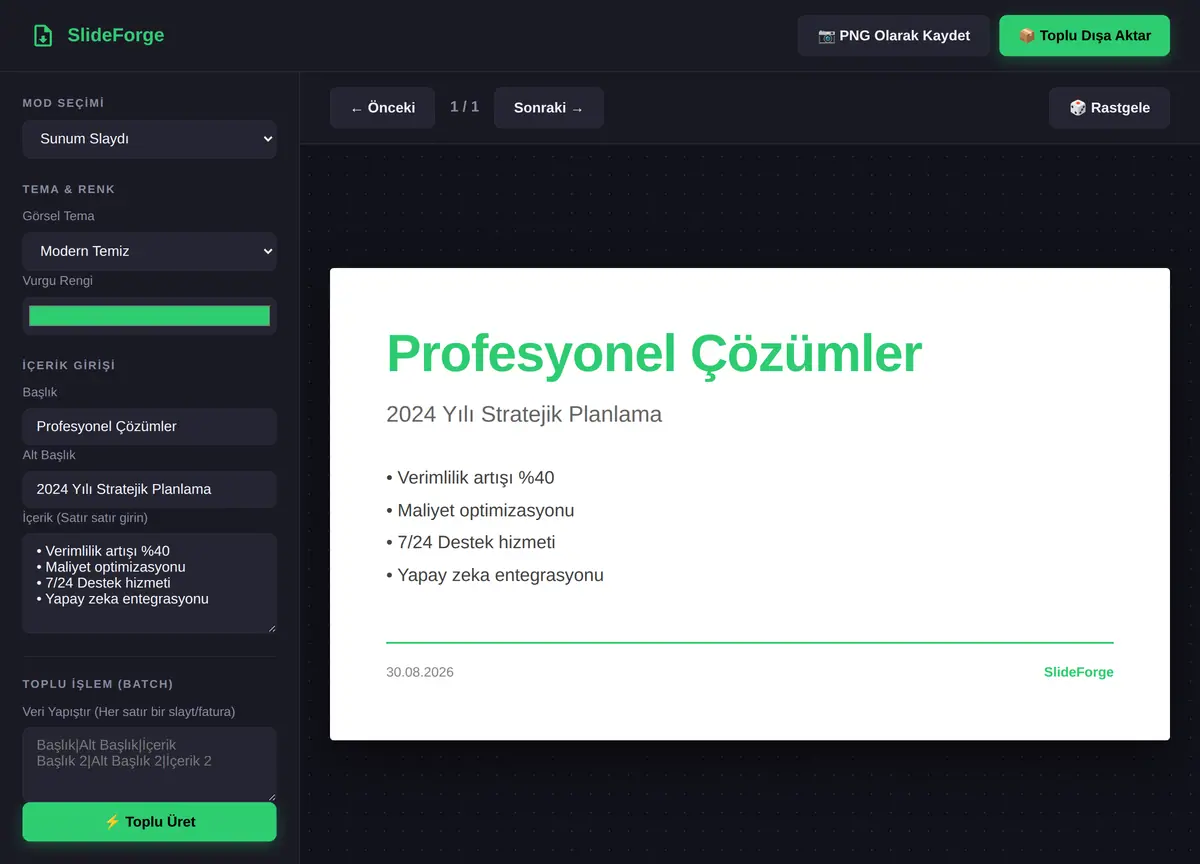
Task: Click the batch Veri Yapıştır textarea
Action: (149, 764)
